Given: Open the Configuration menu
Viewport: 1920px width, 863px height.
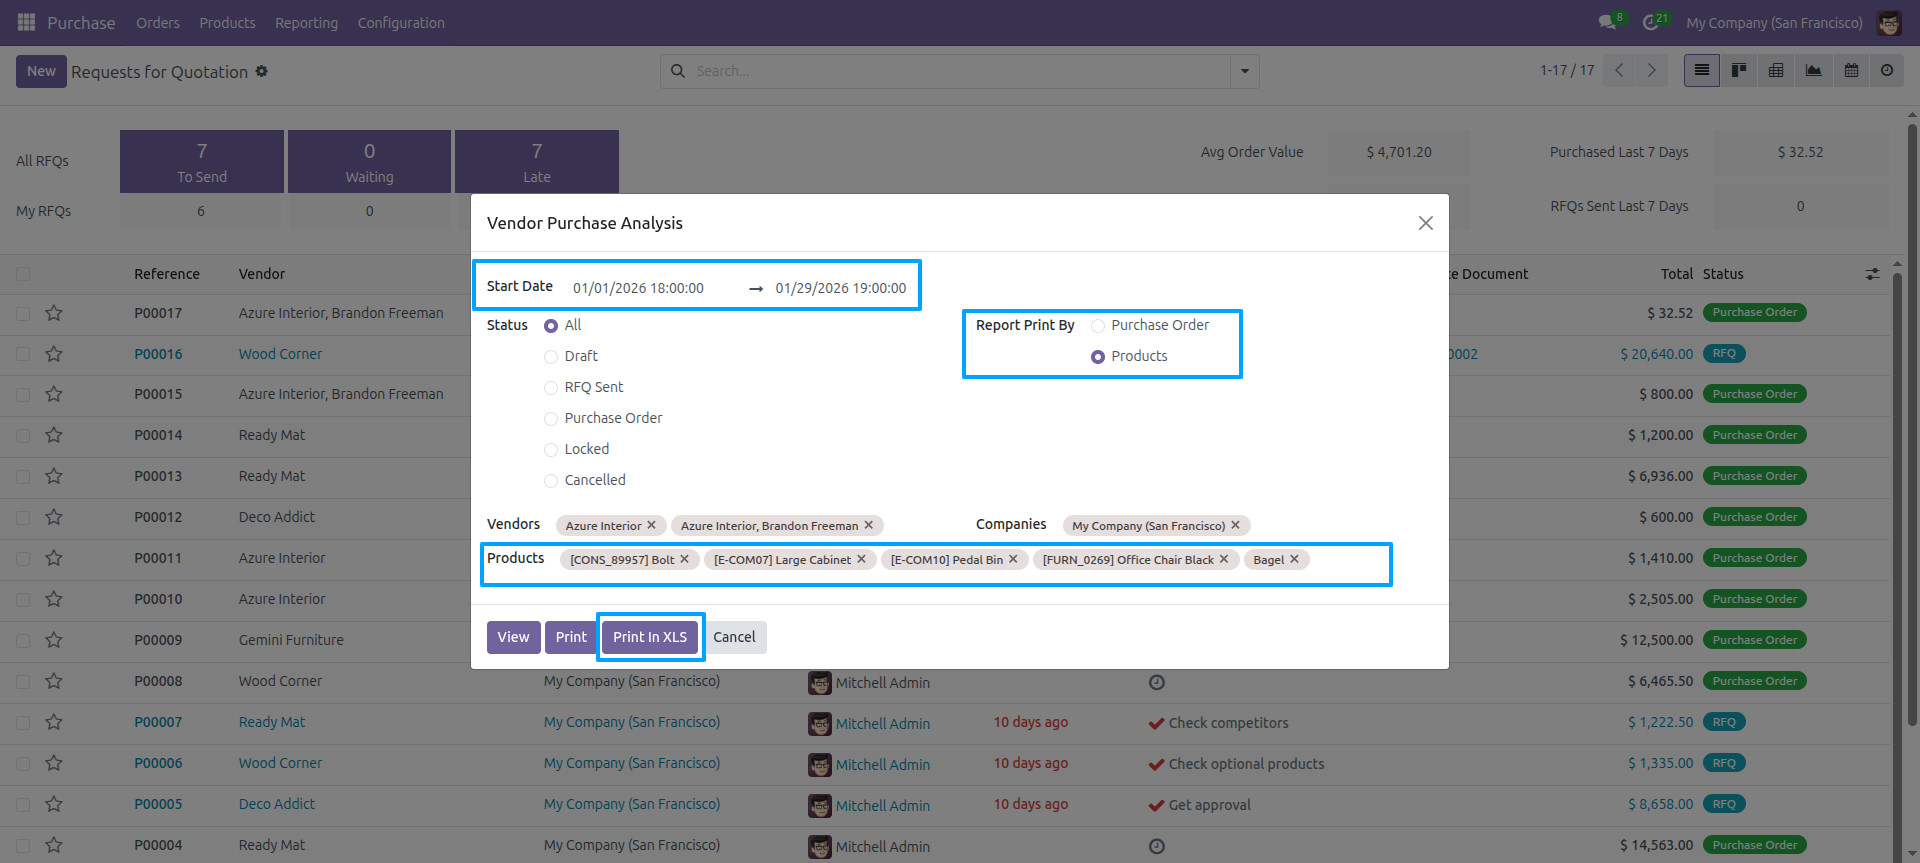Looking at the screenshot, I should [401, 22].
